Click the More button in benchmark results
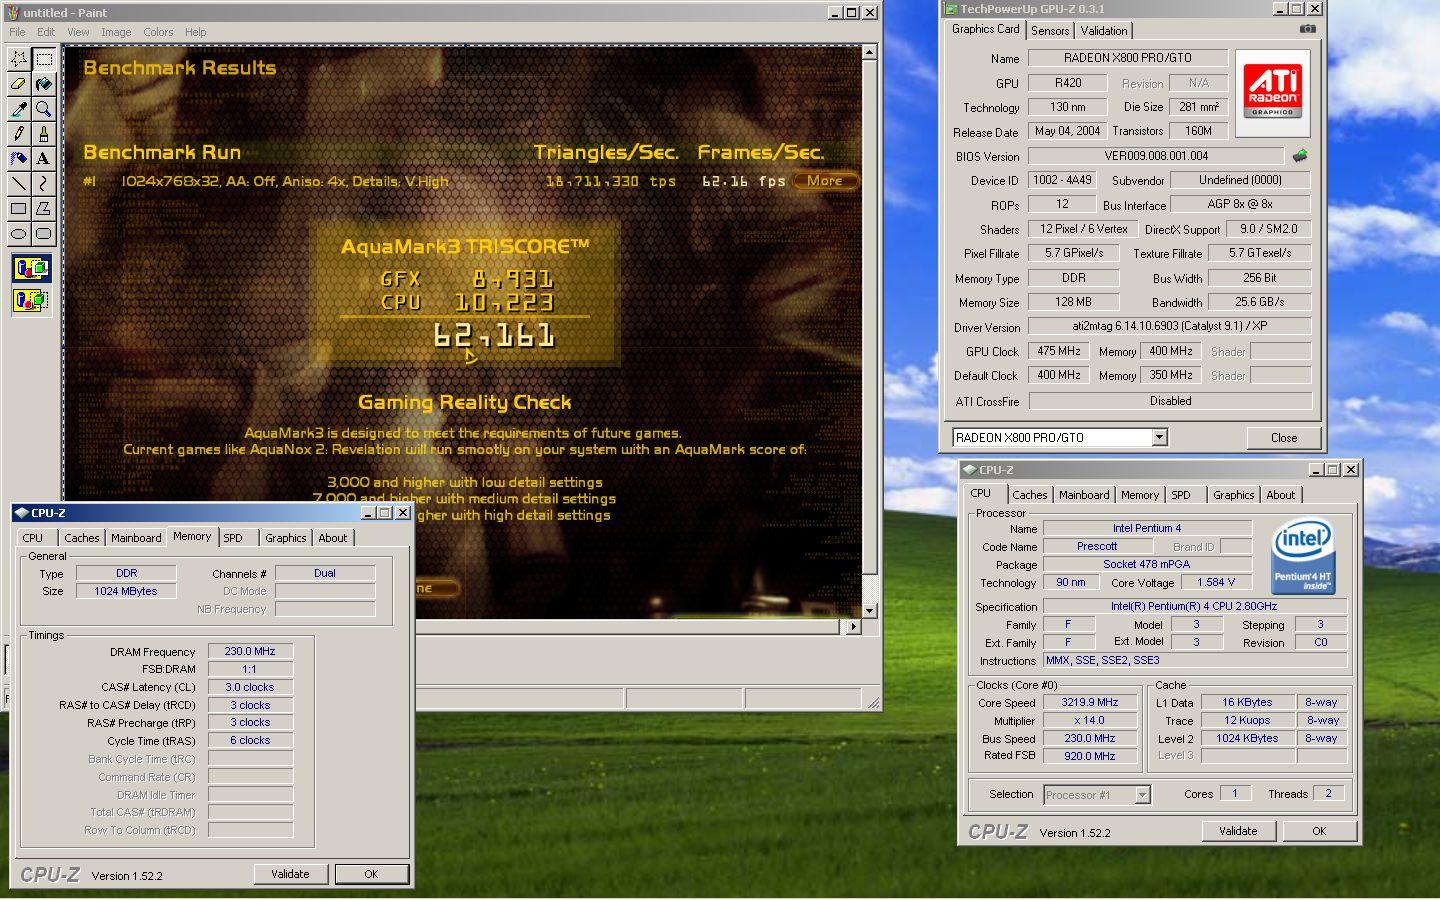Screen dimensions: 1440x900 point(825,181)
